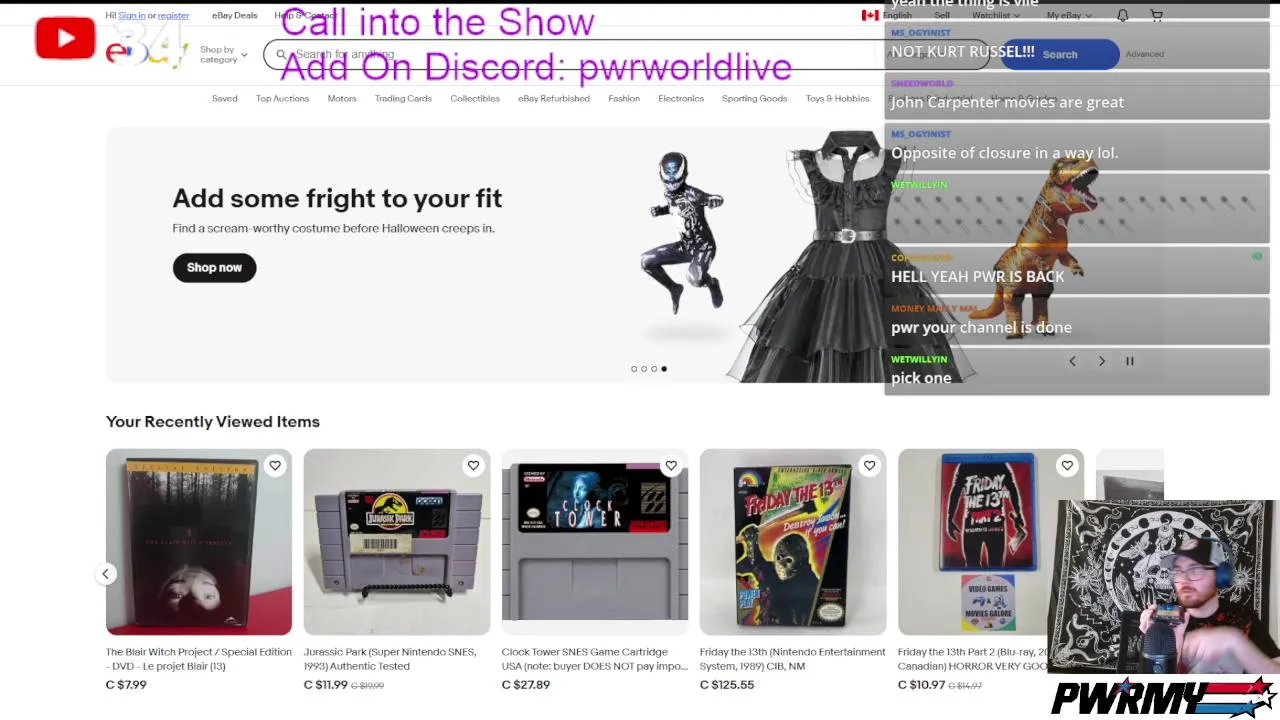The width and height of the screenshot is (1280, 720).
Task: Open Fashion category
Action: click(x=624, y=98)
